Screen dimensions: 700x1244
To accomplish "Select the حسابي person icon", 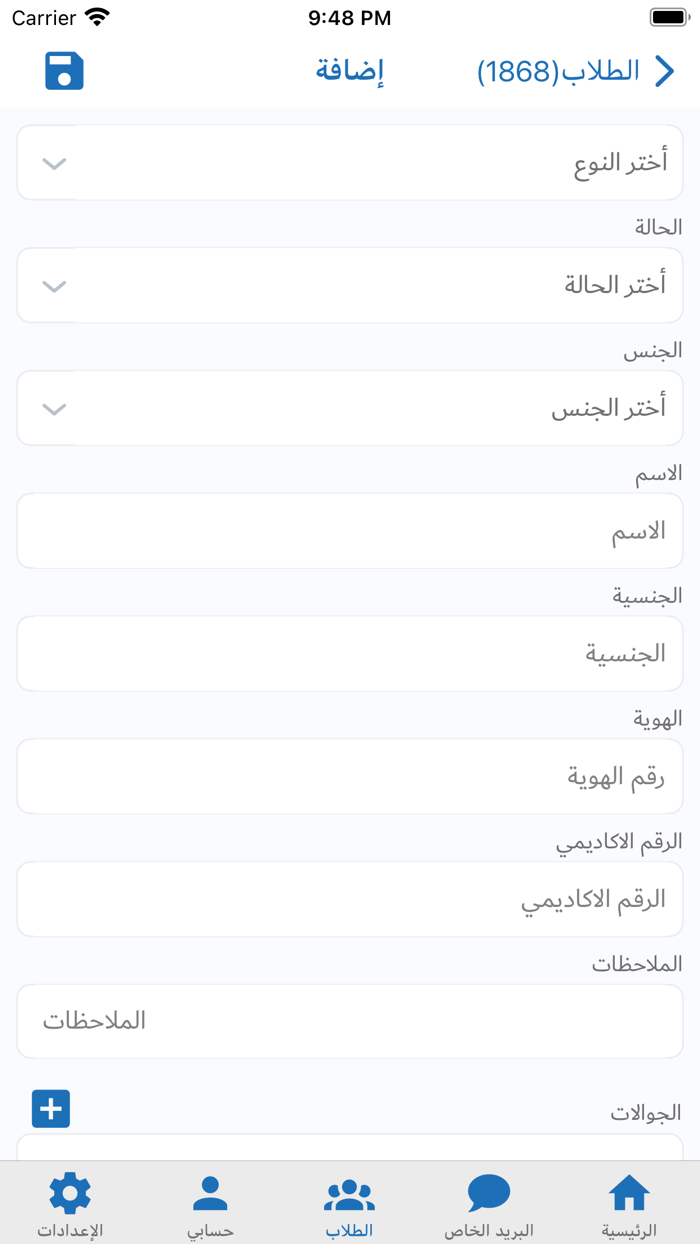I will (209, 1195).
